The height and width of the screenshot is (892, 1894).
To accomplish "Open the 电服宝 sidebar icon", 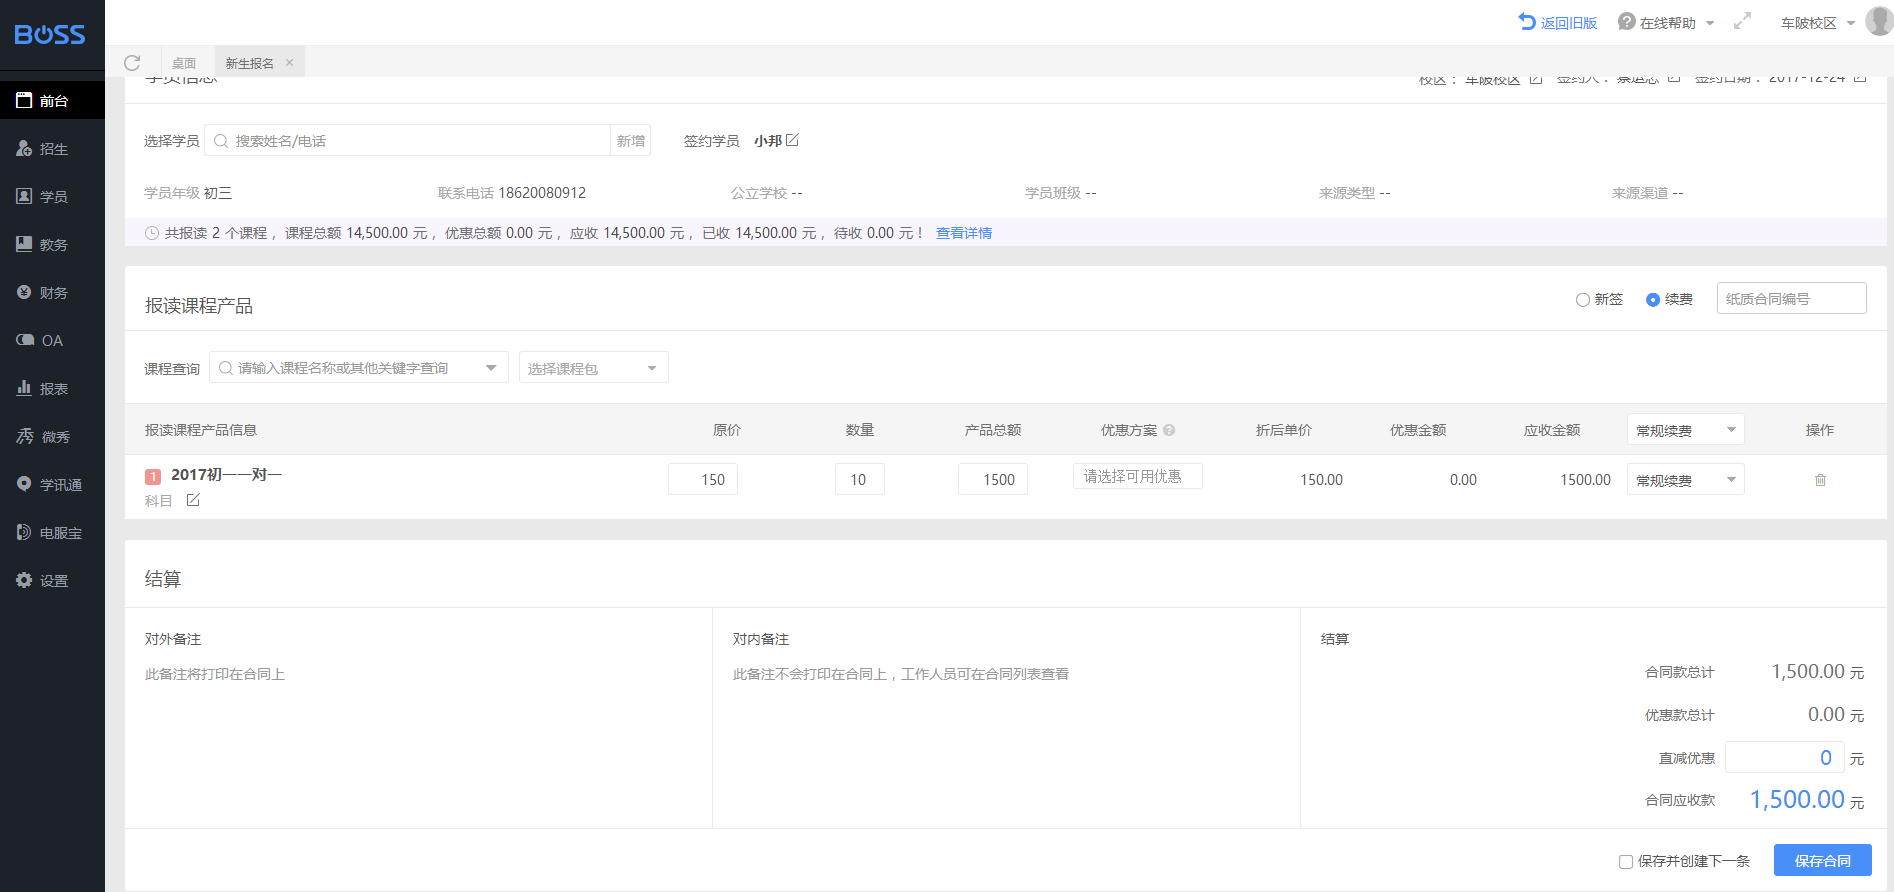I will coord(24,532).
